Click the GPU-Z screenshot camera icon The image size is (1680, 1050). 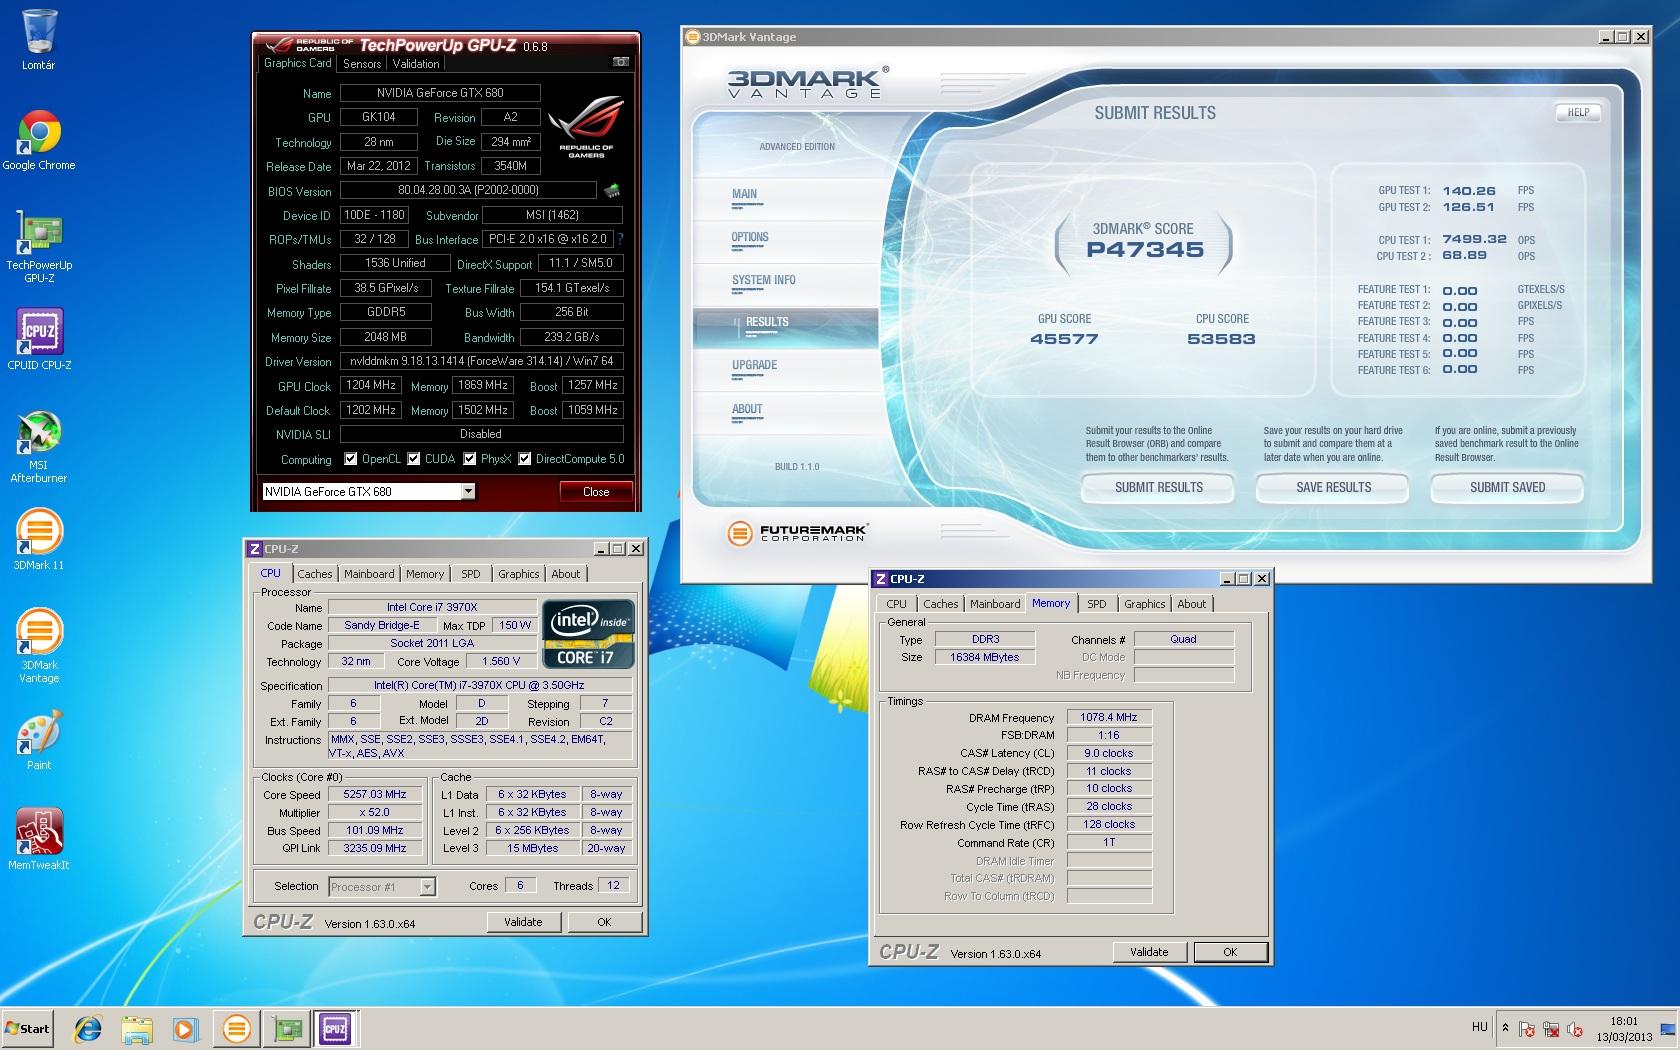pos(621,62)
